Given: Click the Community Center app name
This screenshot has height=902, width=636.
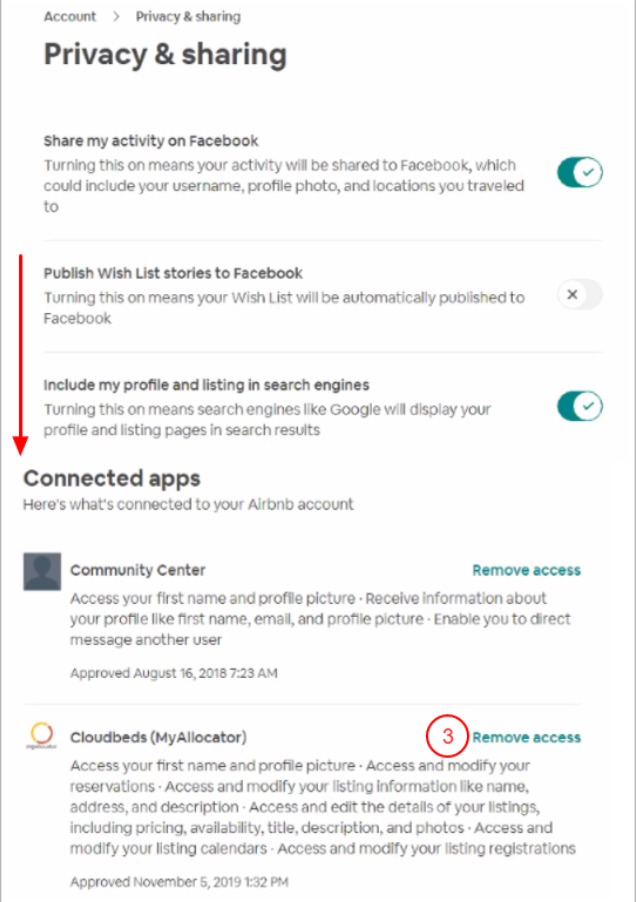Looking at the screenshot, I should coord(138,570).
